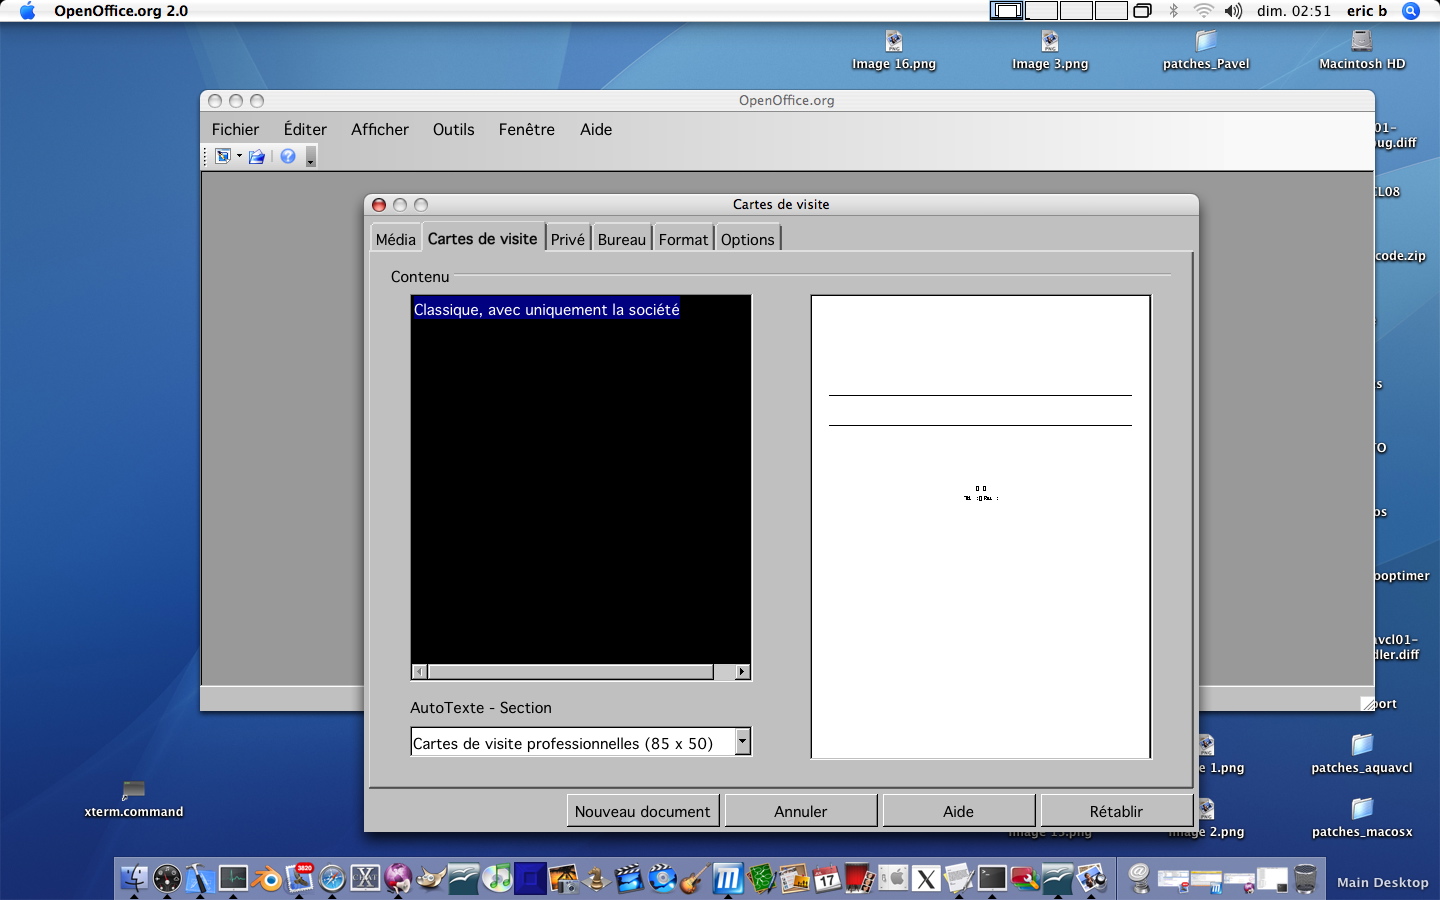Open the Fenêtre menu
Viewport: 1440px width, 900px height.
point(527,129)
